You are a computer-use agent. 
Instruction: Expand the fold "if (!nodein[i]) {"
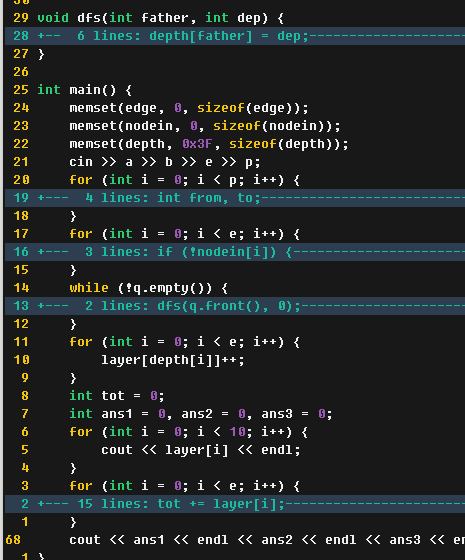(x=235, y=252)
